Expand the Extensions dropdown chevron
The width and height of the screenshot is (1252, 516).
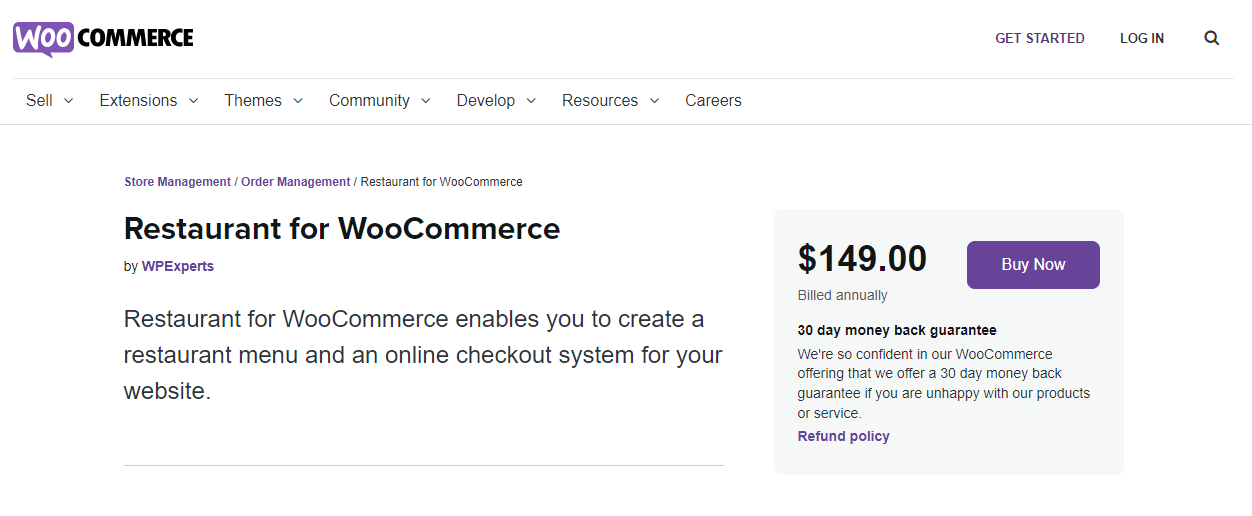tap(193, 101)
